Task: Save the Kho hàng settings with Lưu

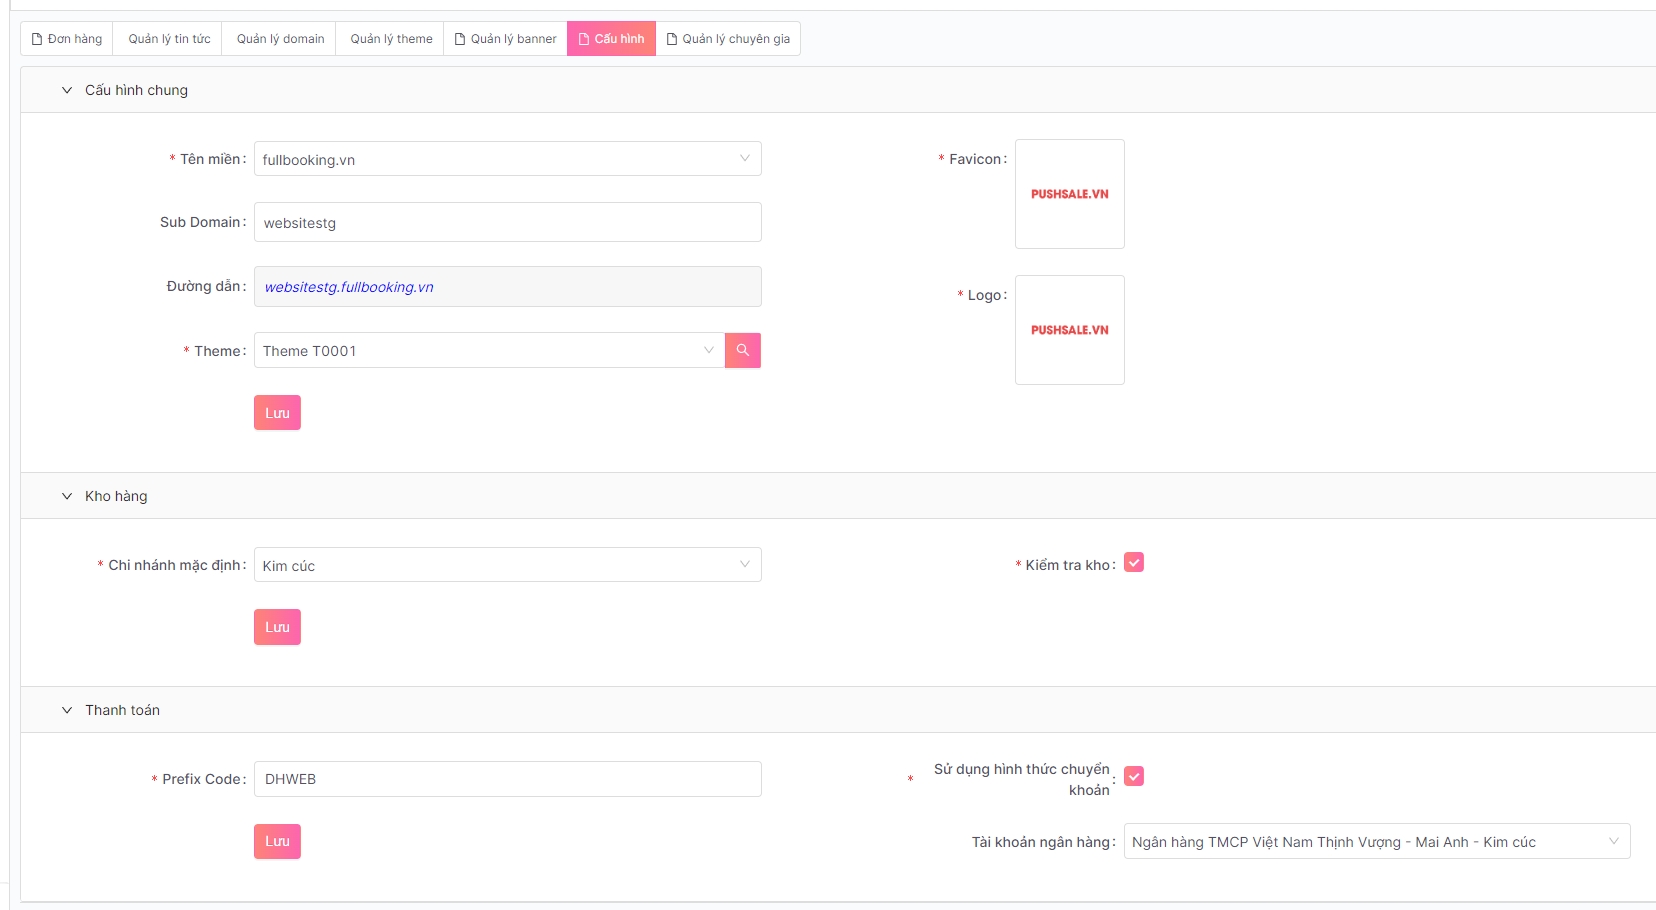Action: tap(277, 627)
